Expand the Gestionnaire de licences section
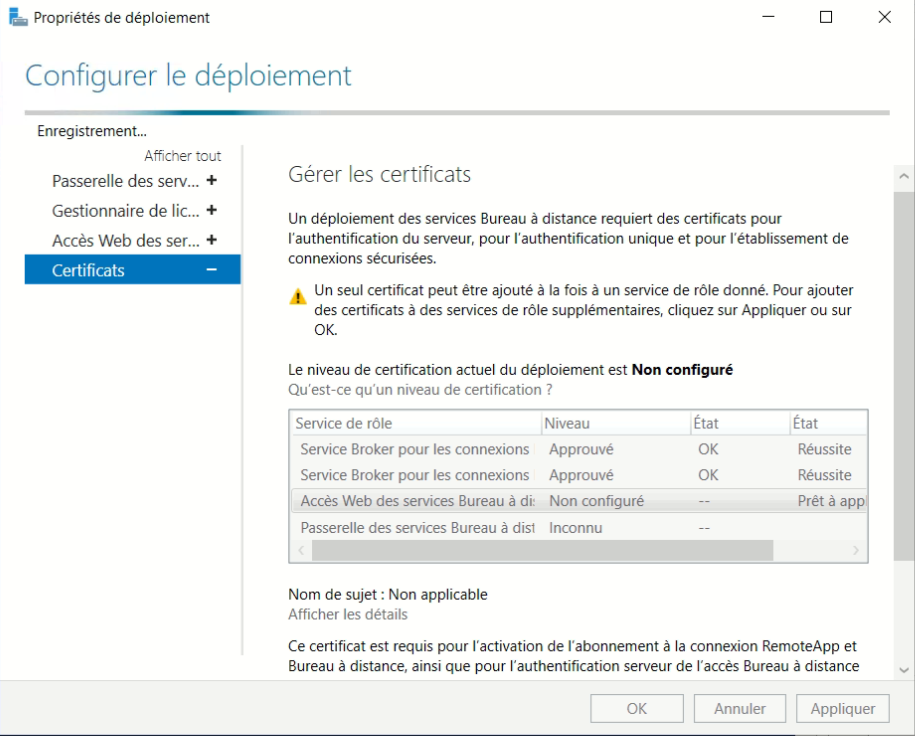 pos(211,211)
